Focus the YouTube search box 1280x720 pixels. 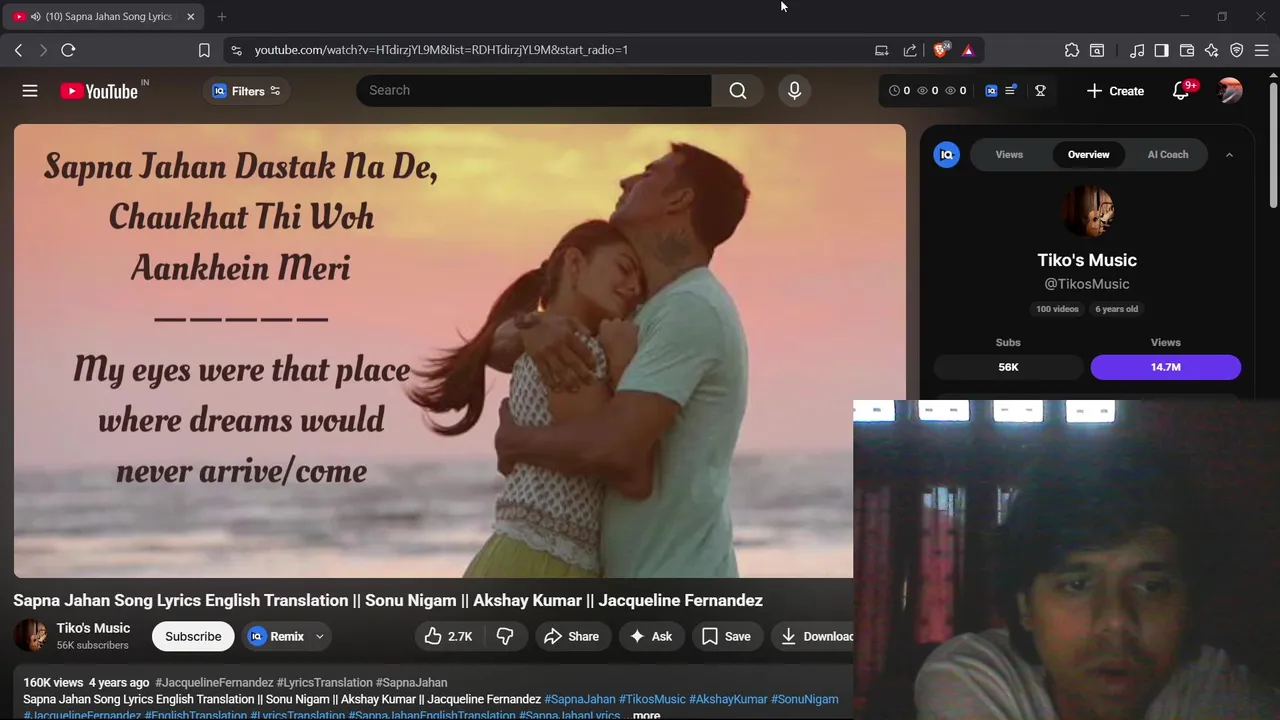tap(534, 90)
